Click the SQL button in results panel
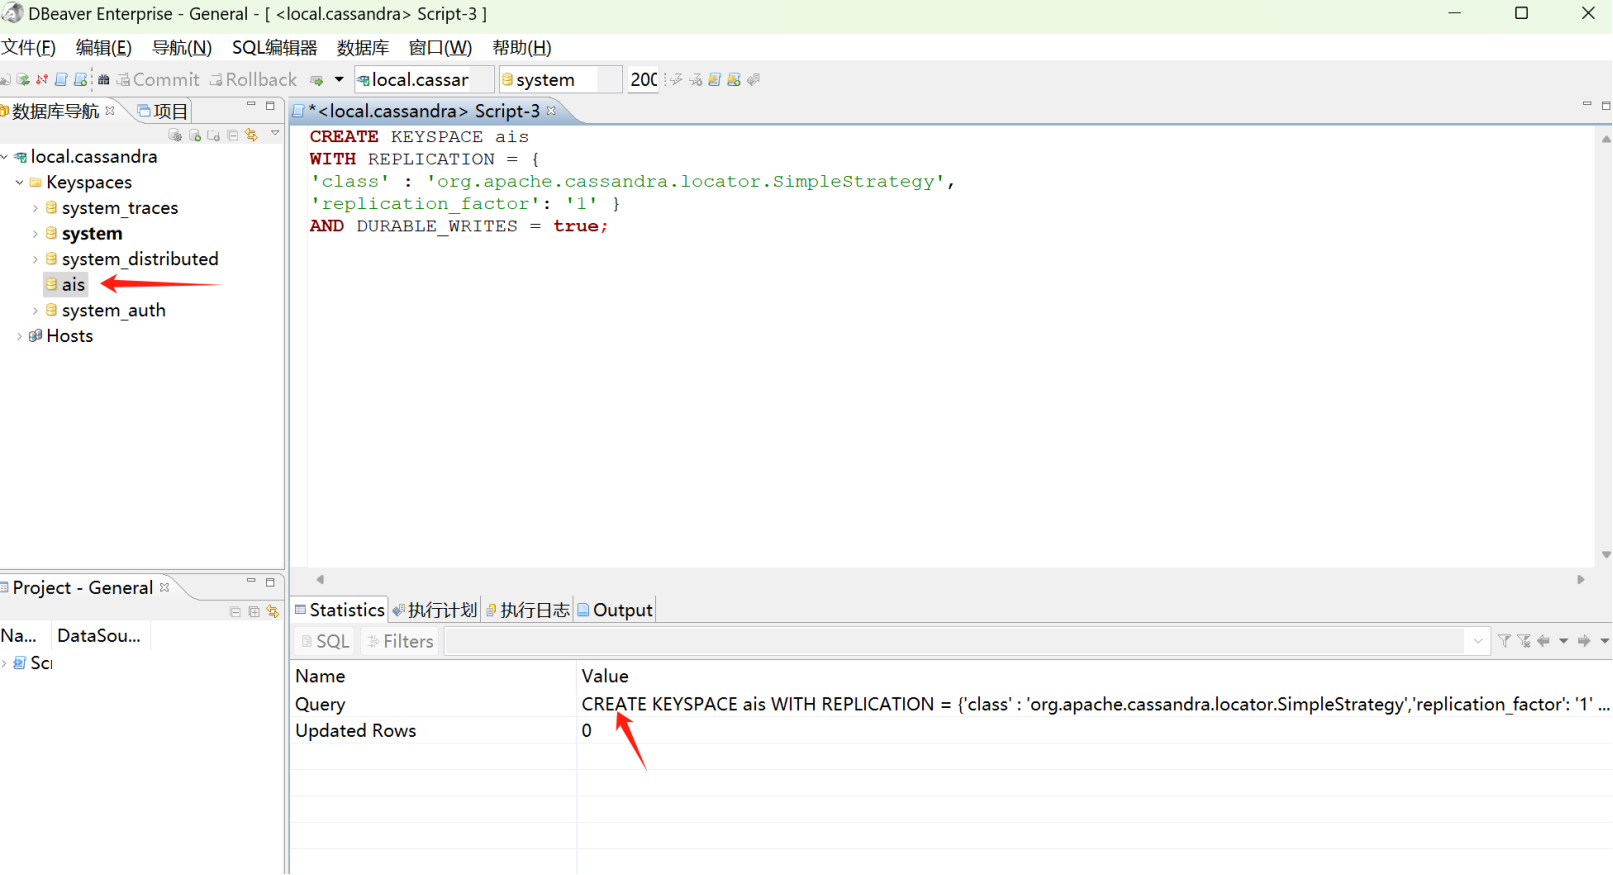Image resolution: width=1613 pixels, height=875 pixels. point(325,642)
